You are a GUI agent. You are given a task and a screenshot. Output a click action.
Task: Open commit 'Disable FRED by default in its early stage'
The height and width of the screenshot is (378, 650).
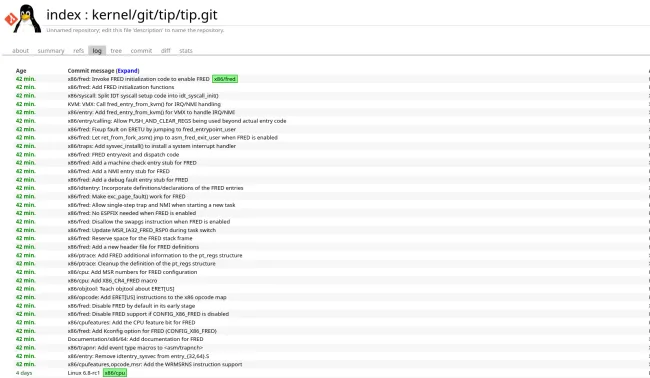click(x=131, y=306)
